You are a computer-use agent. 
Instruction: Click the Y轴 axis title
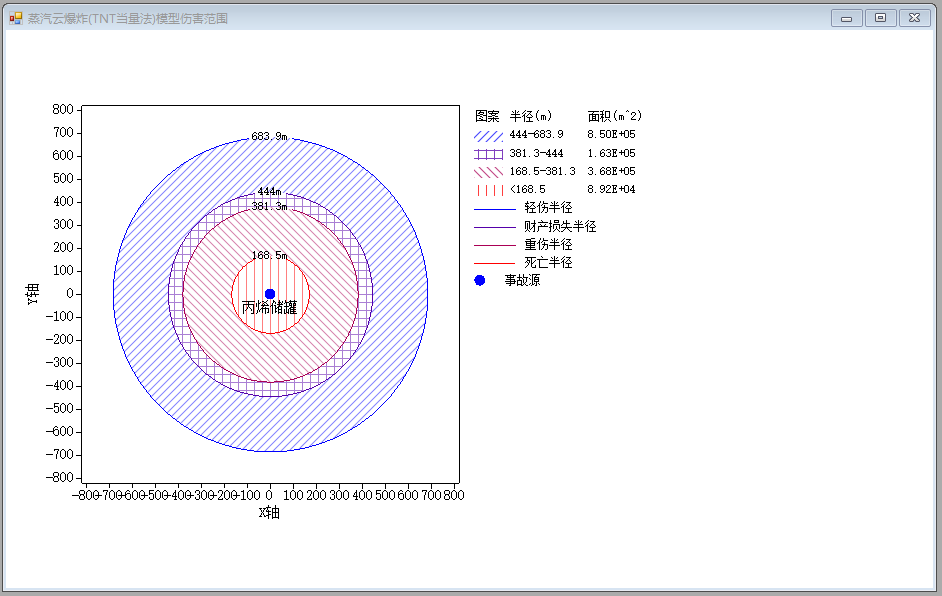pyautogui.click(x=32, y=294)
